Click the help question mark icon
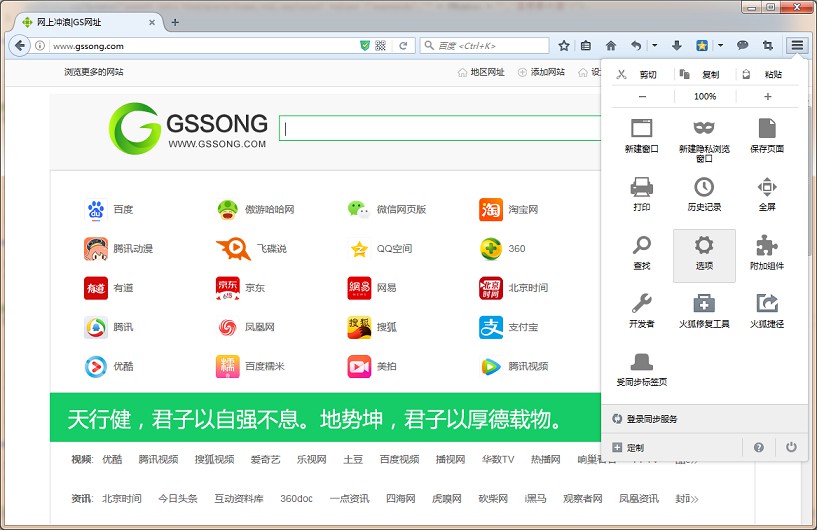This screenshot has height=530, width=817. pos(759,447)
